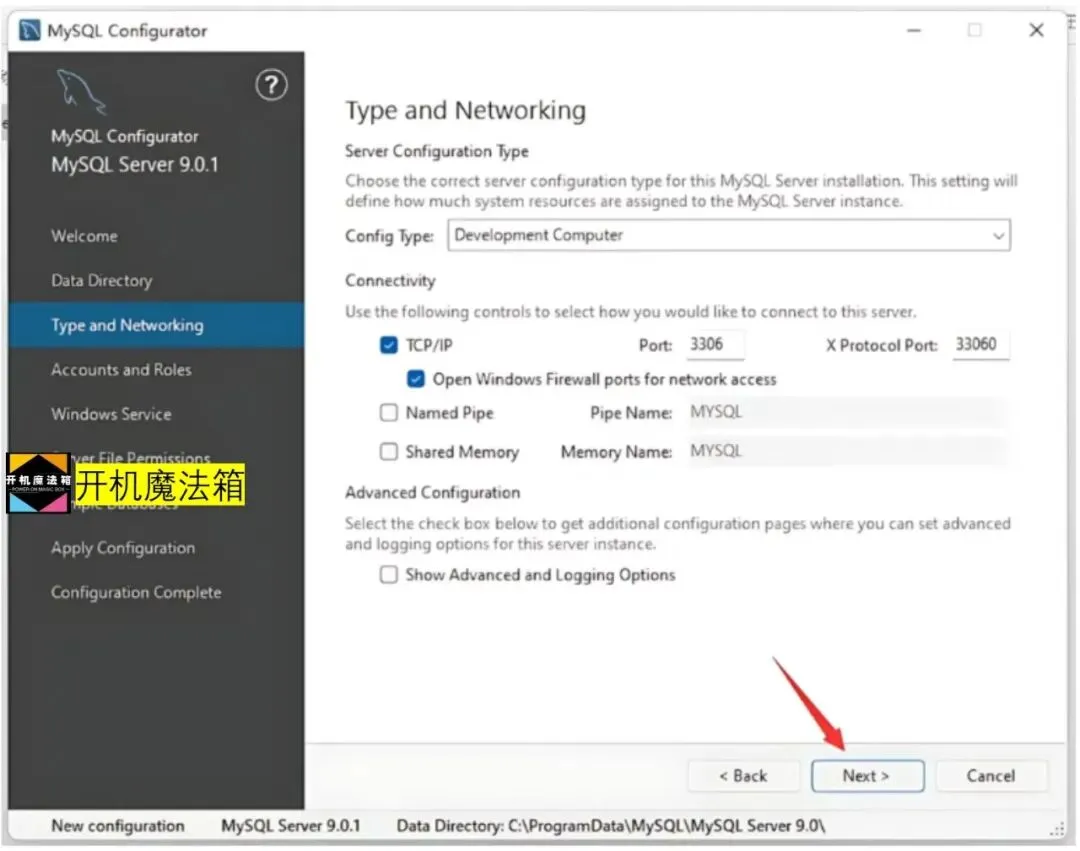Check Show Advanced and Logging Options
This screenshot has width=1080, height=851.
[x=388, y=574]
